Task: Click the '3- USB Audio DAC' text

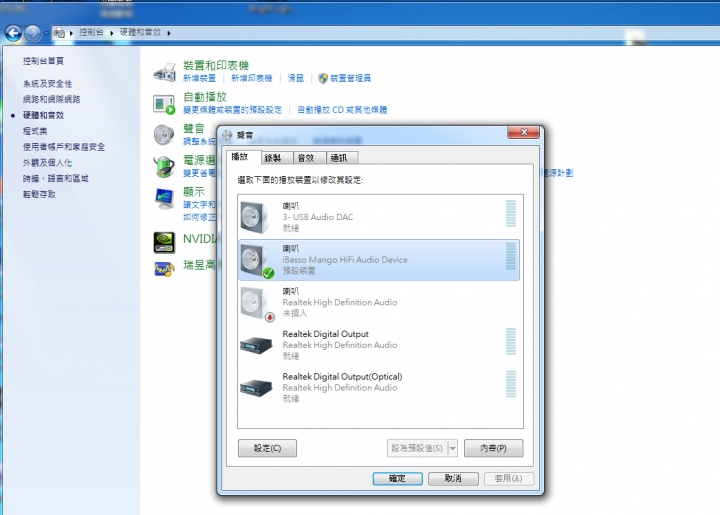Action: 318,217
